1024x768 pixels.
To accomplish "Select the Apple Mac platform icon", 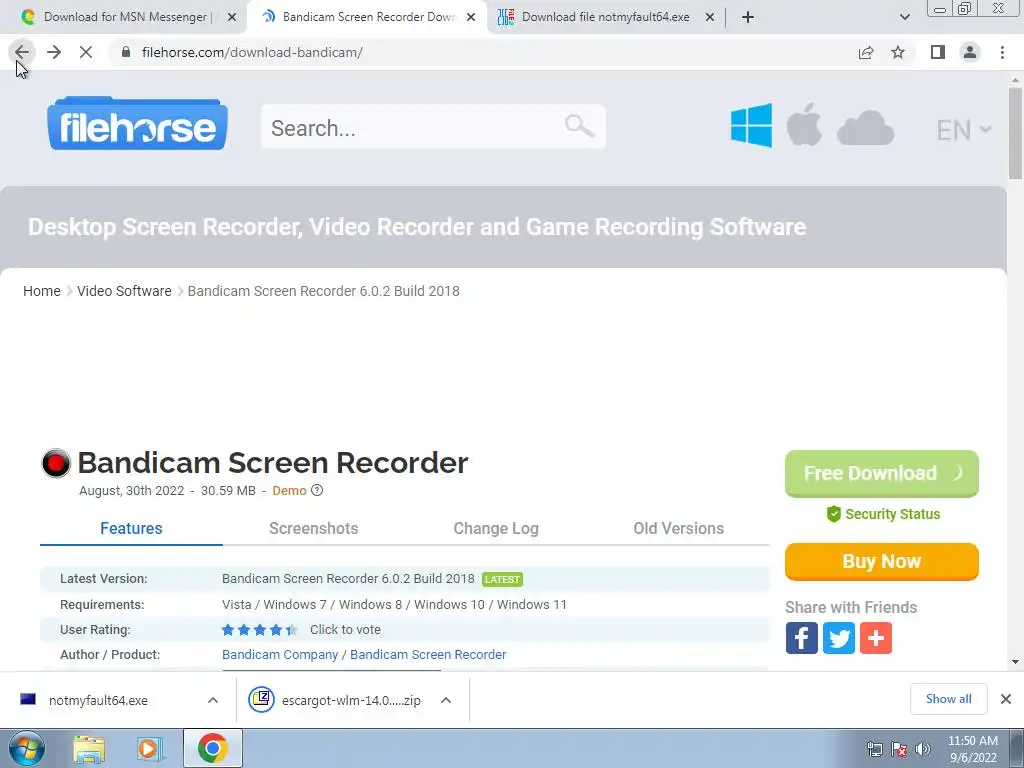I will pos(804,124).
